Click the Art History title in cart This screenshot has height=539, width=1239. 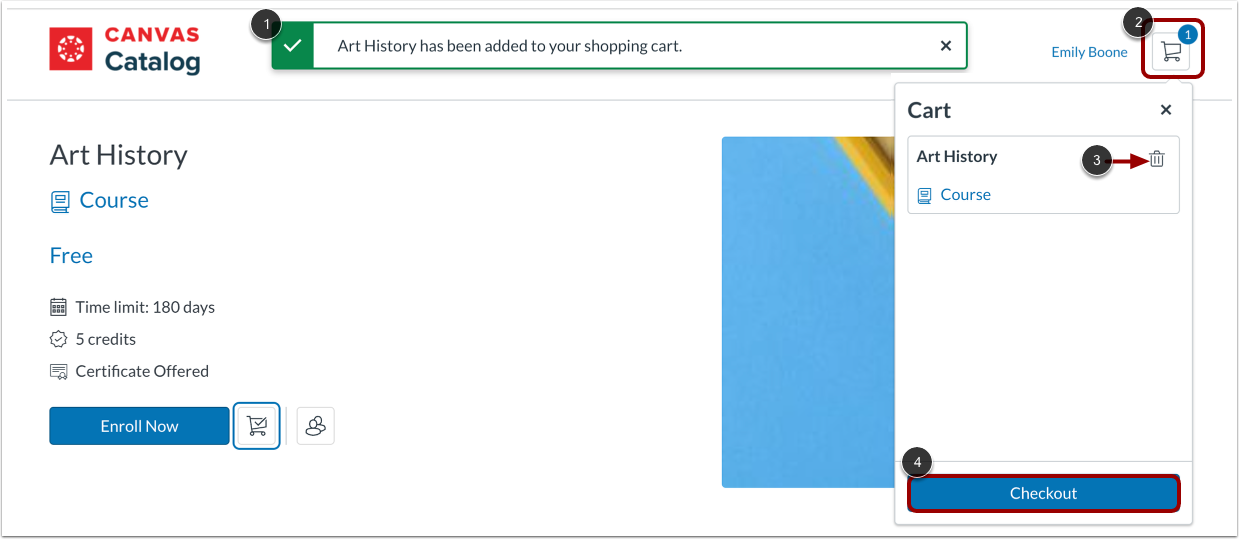coord(957,156)
